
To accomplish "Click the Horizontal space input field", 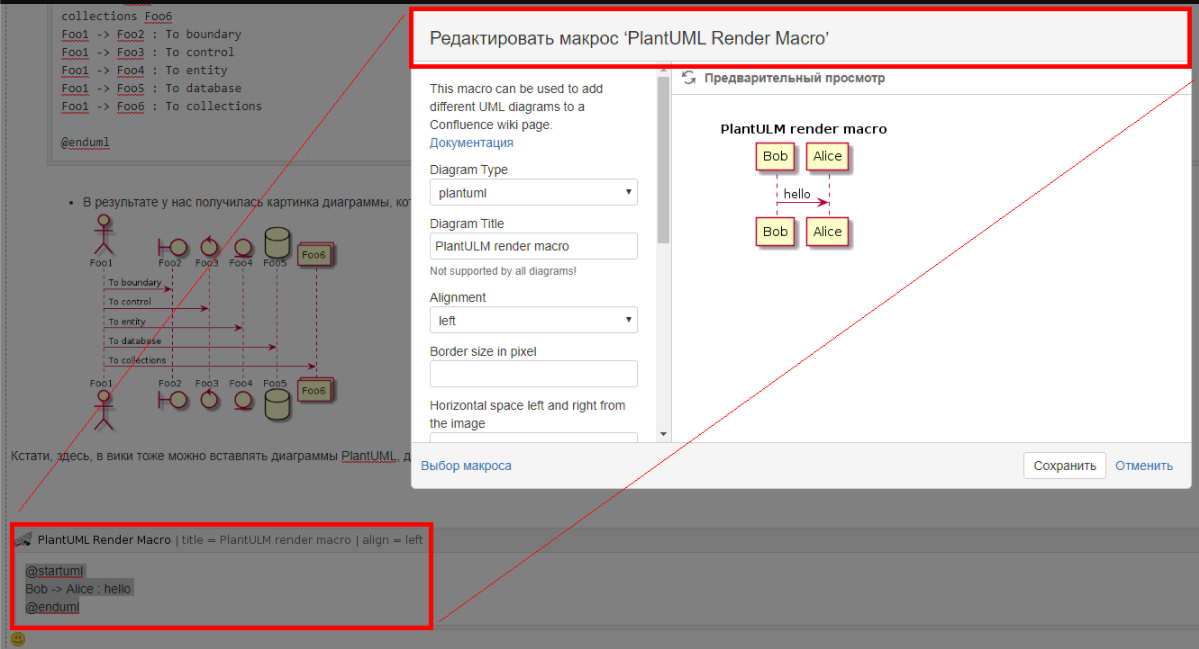I will 533,437.
